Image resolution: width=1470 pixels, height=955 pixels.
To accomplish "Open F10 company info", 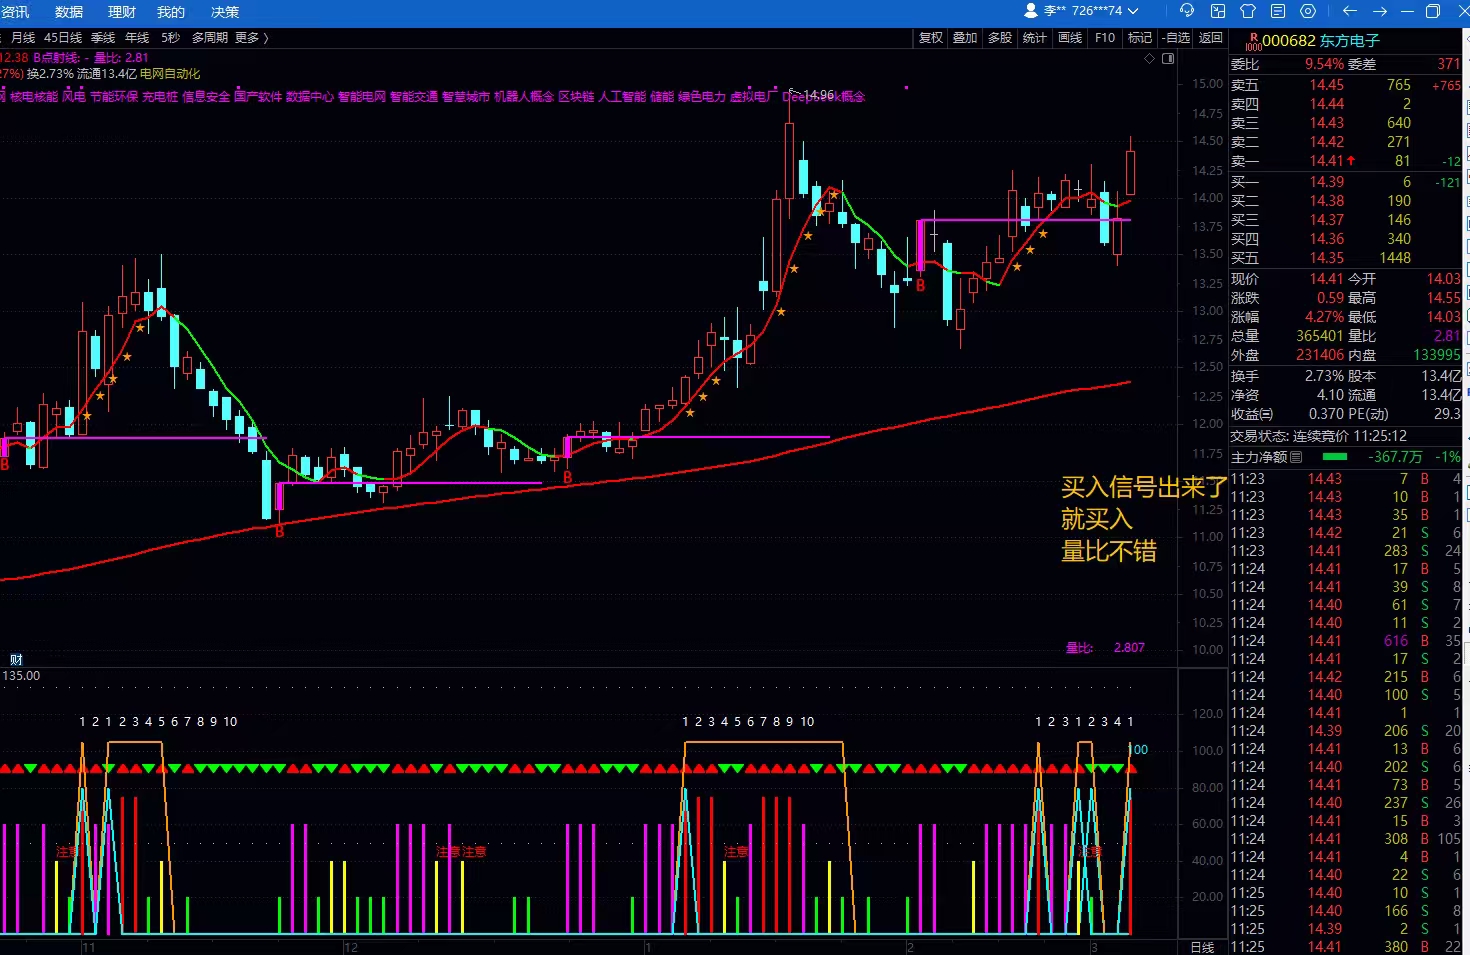I will 1105,38.
